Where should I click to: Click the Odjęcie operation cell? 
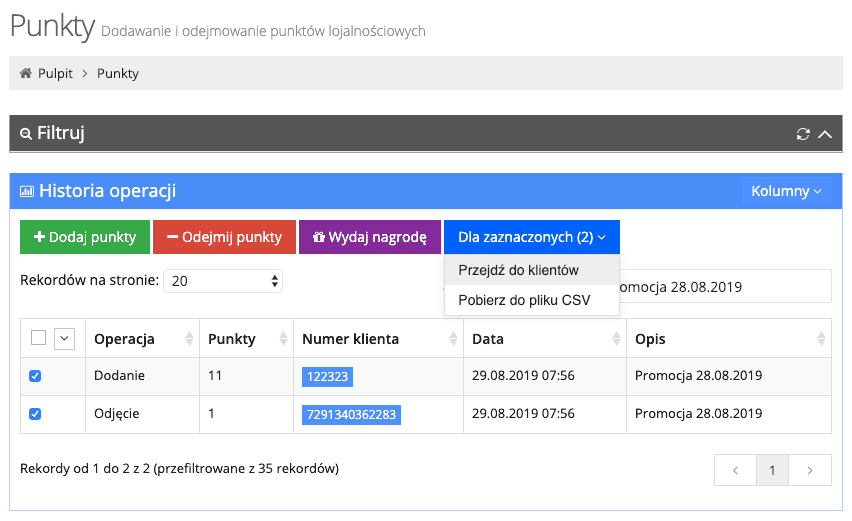click(x=142, y=414)
